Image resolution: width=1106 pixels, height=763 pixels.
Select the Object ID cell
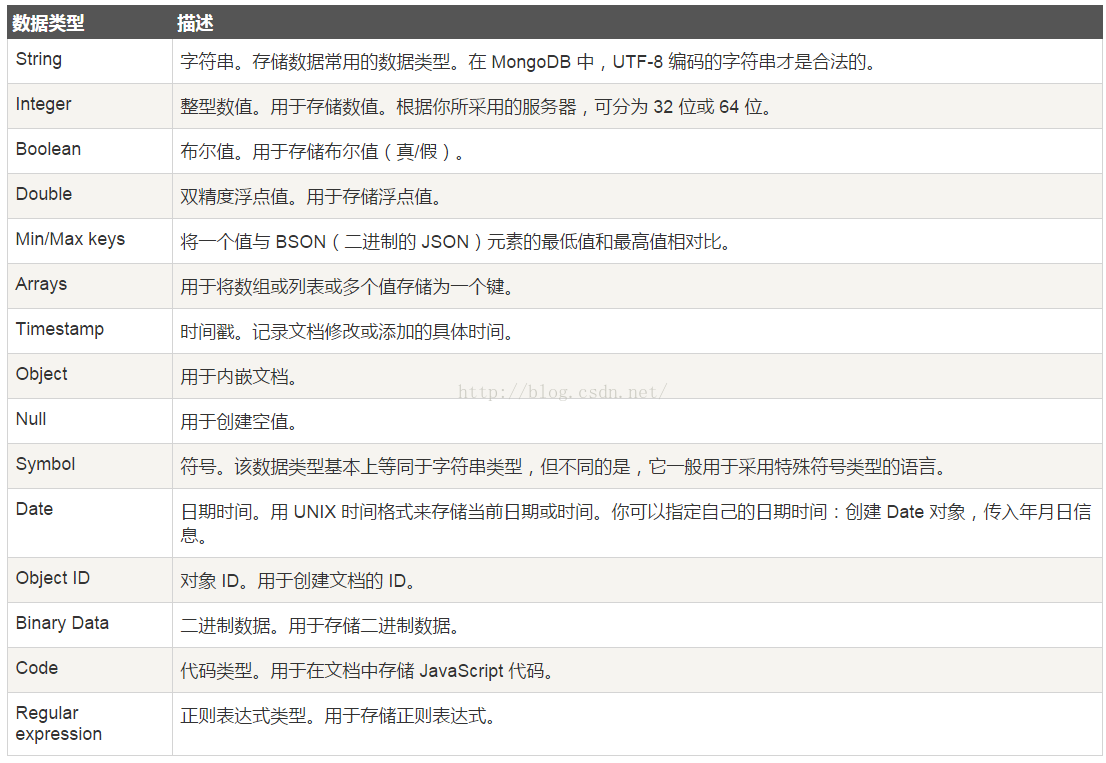[x=90, y=580]
